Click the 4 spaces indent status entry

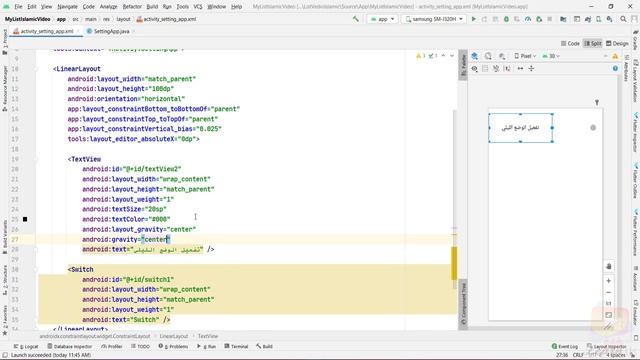(616, 355)
